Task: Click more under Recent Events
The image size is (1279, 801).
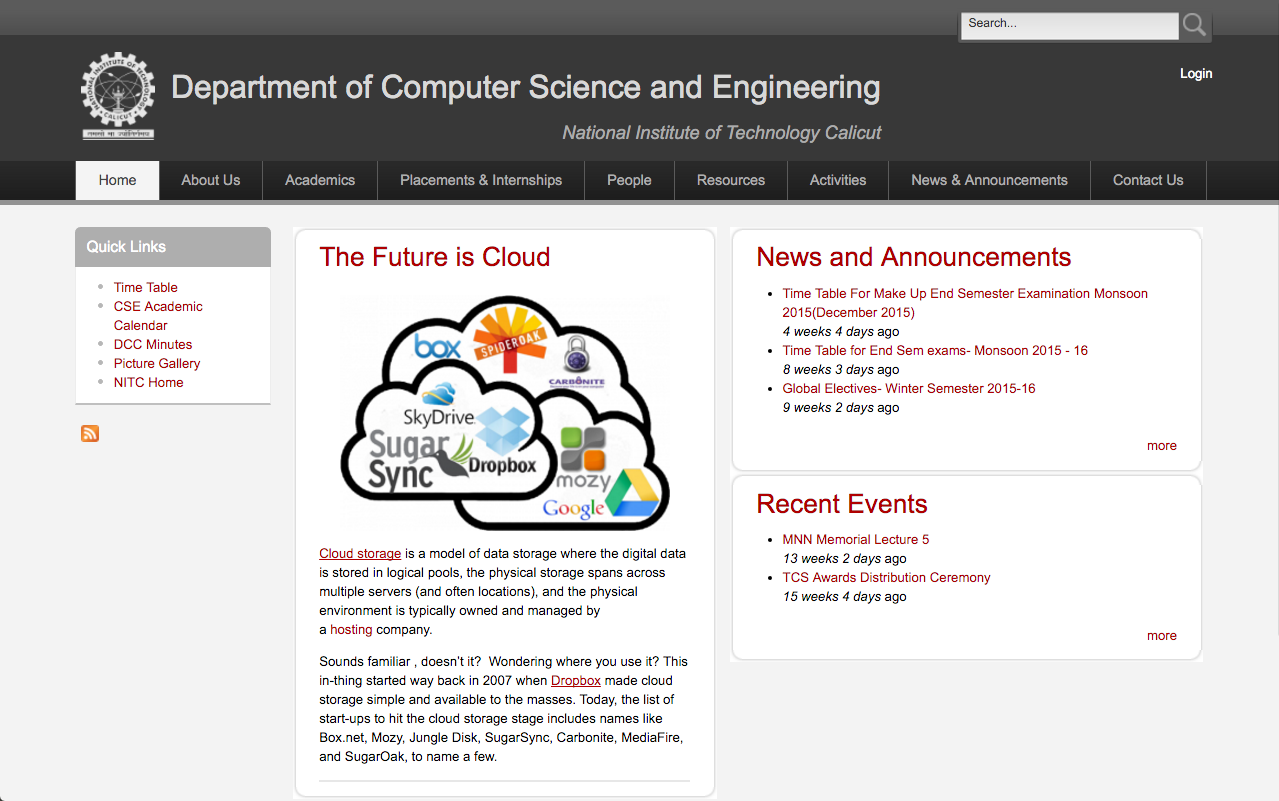Action: pos(1162,635)
